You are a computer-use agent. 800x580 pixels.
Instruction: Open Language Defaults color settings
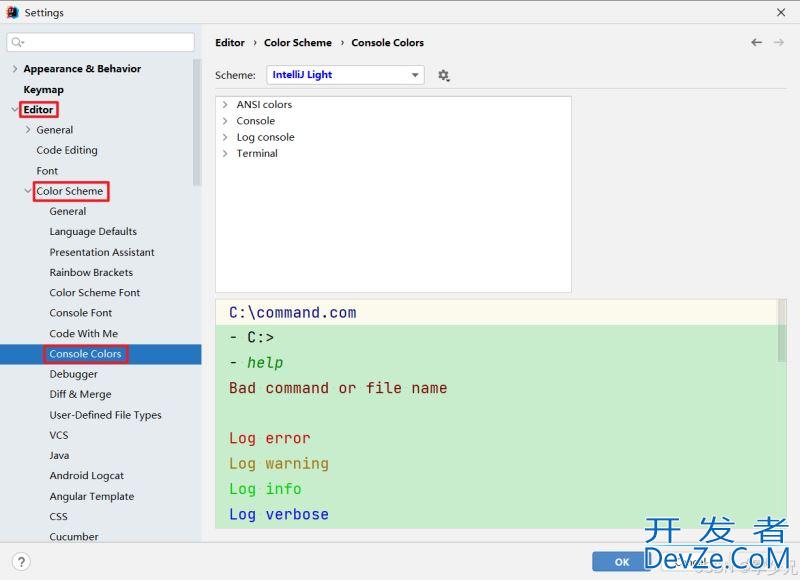93,232
